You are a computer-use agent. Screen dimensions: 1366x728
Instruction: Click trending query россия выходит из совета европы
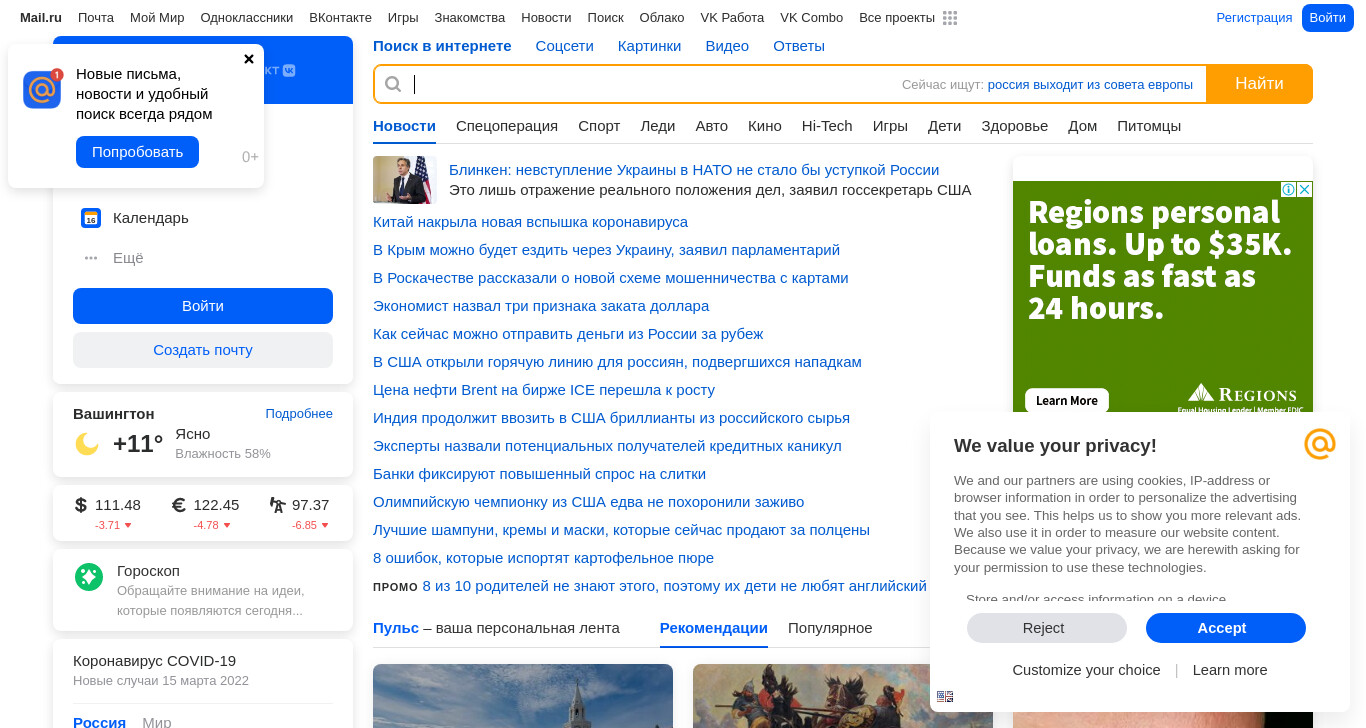(x=1090, y=85)
